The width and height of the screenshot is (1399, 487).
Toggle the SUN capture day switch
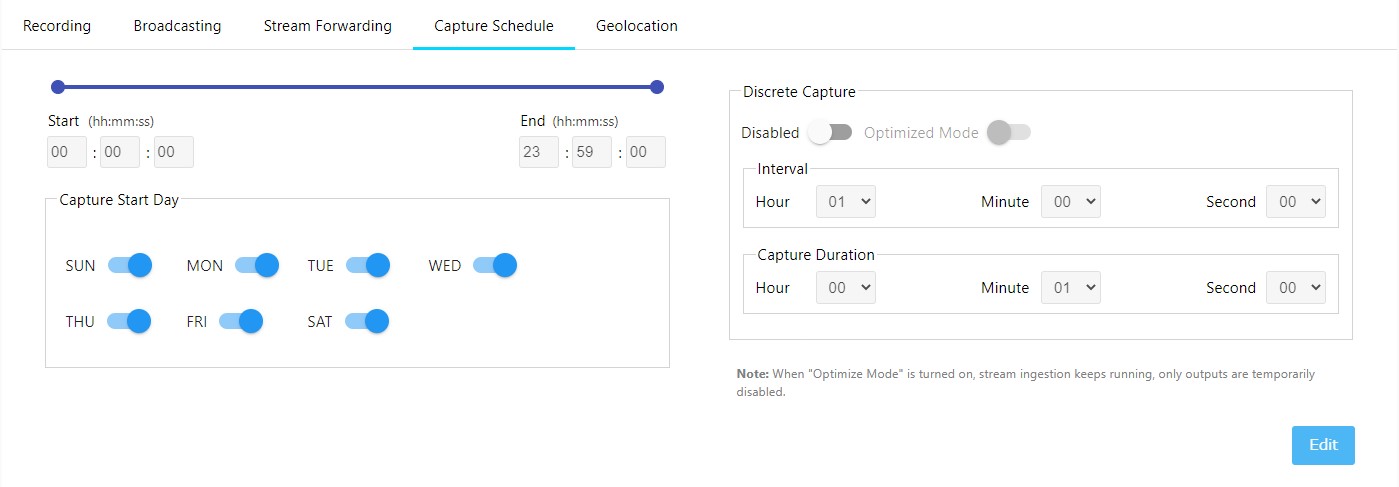pyautogui.click(x=130, y=265)
